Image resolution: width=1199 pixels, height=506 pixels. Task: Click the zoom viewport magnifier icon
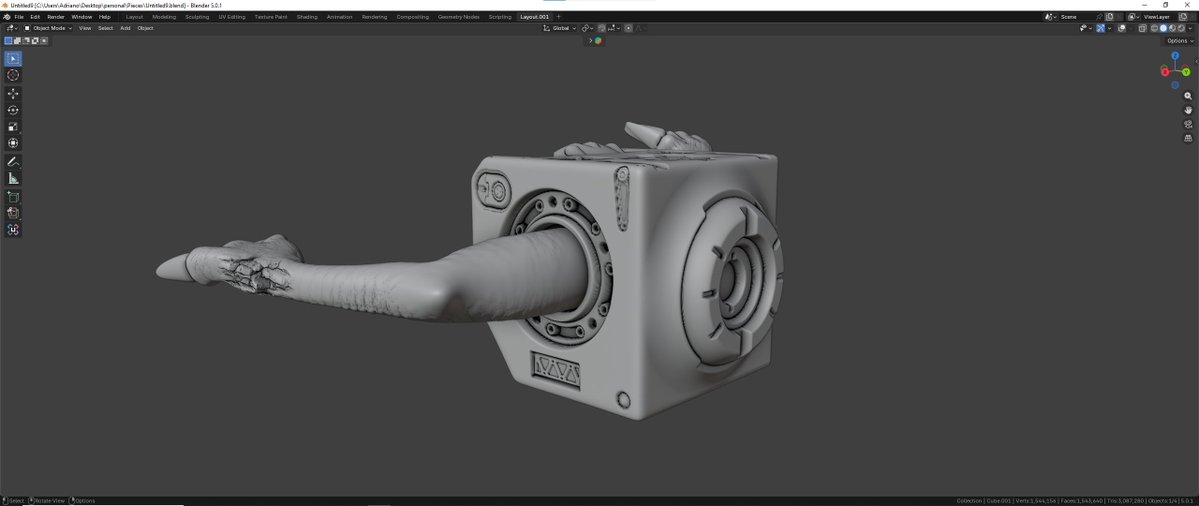click(x=1188, y=96)
